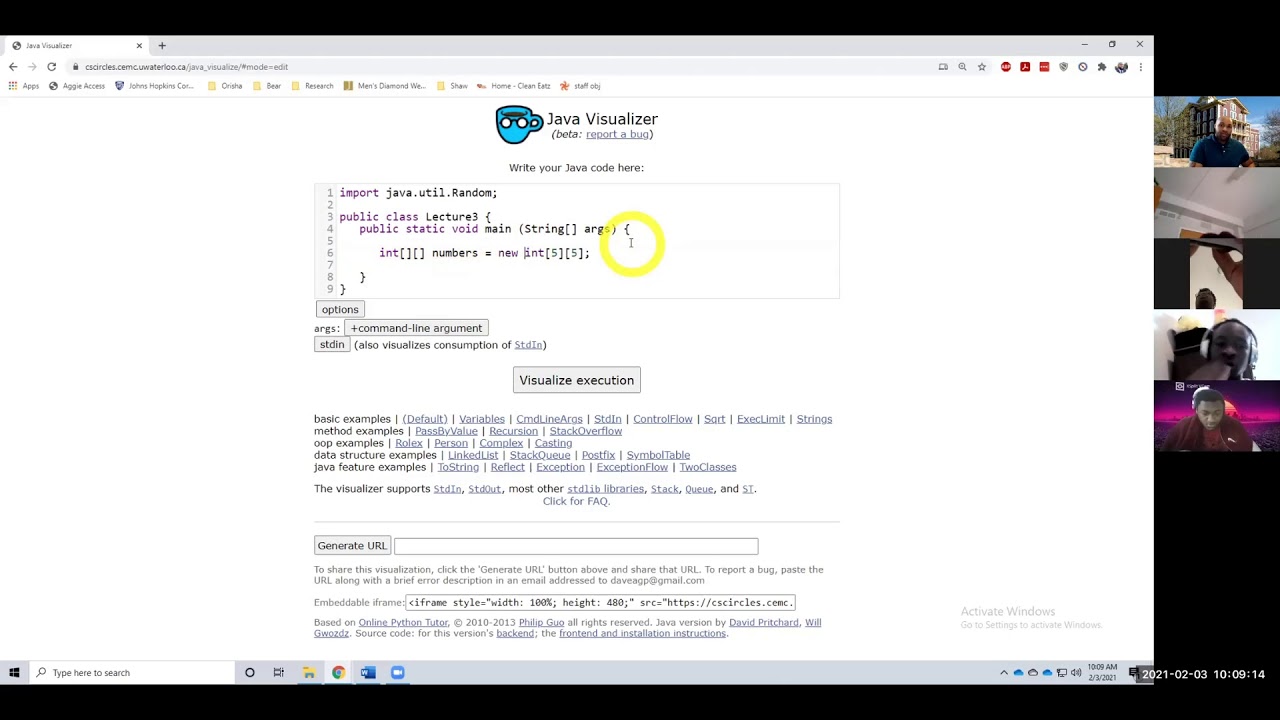Click the Windows taskbar search box
The image size is (1280, 720).
click(130, 673)
